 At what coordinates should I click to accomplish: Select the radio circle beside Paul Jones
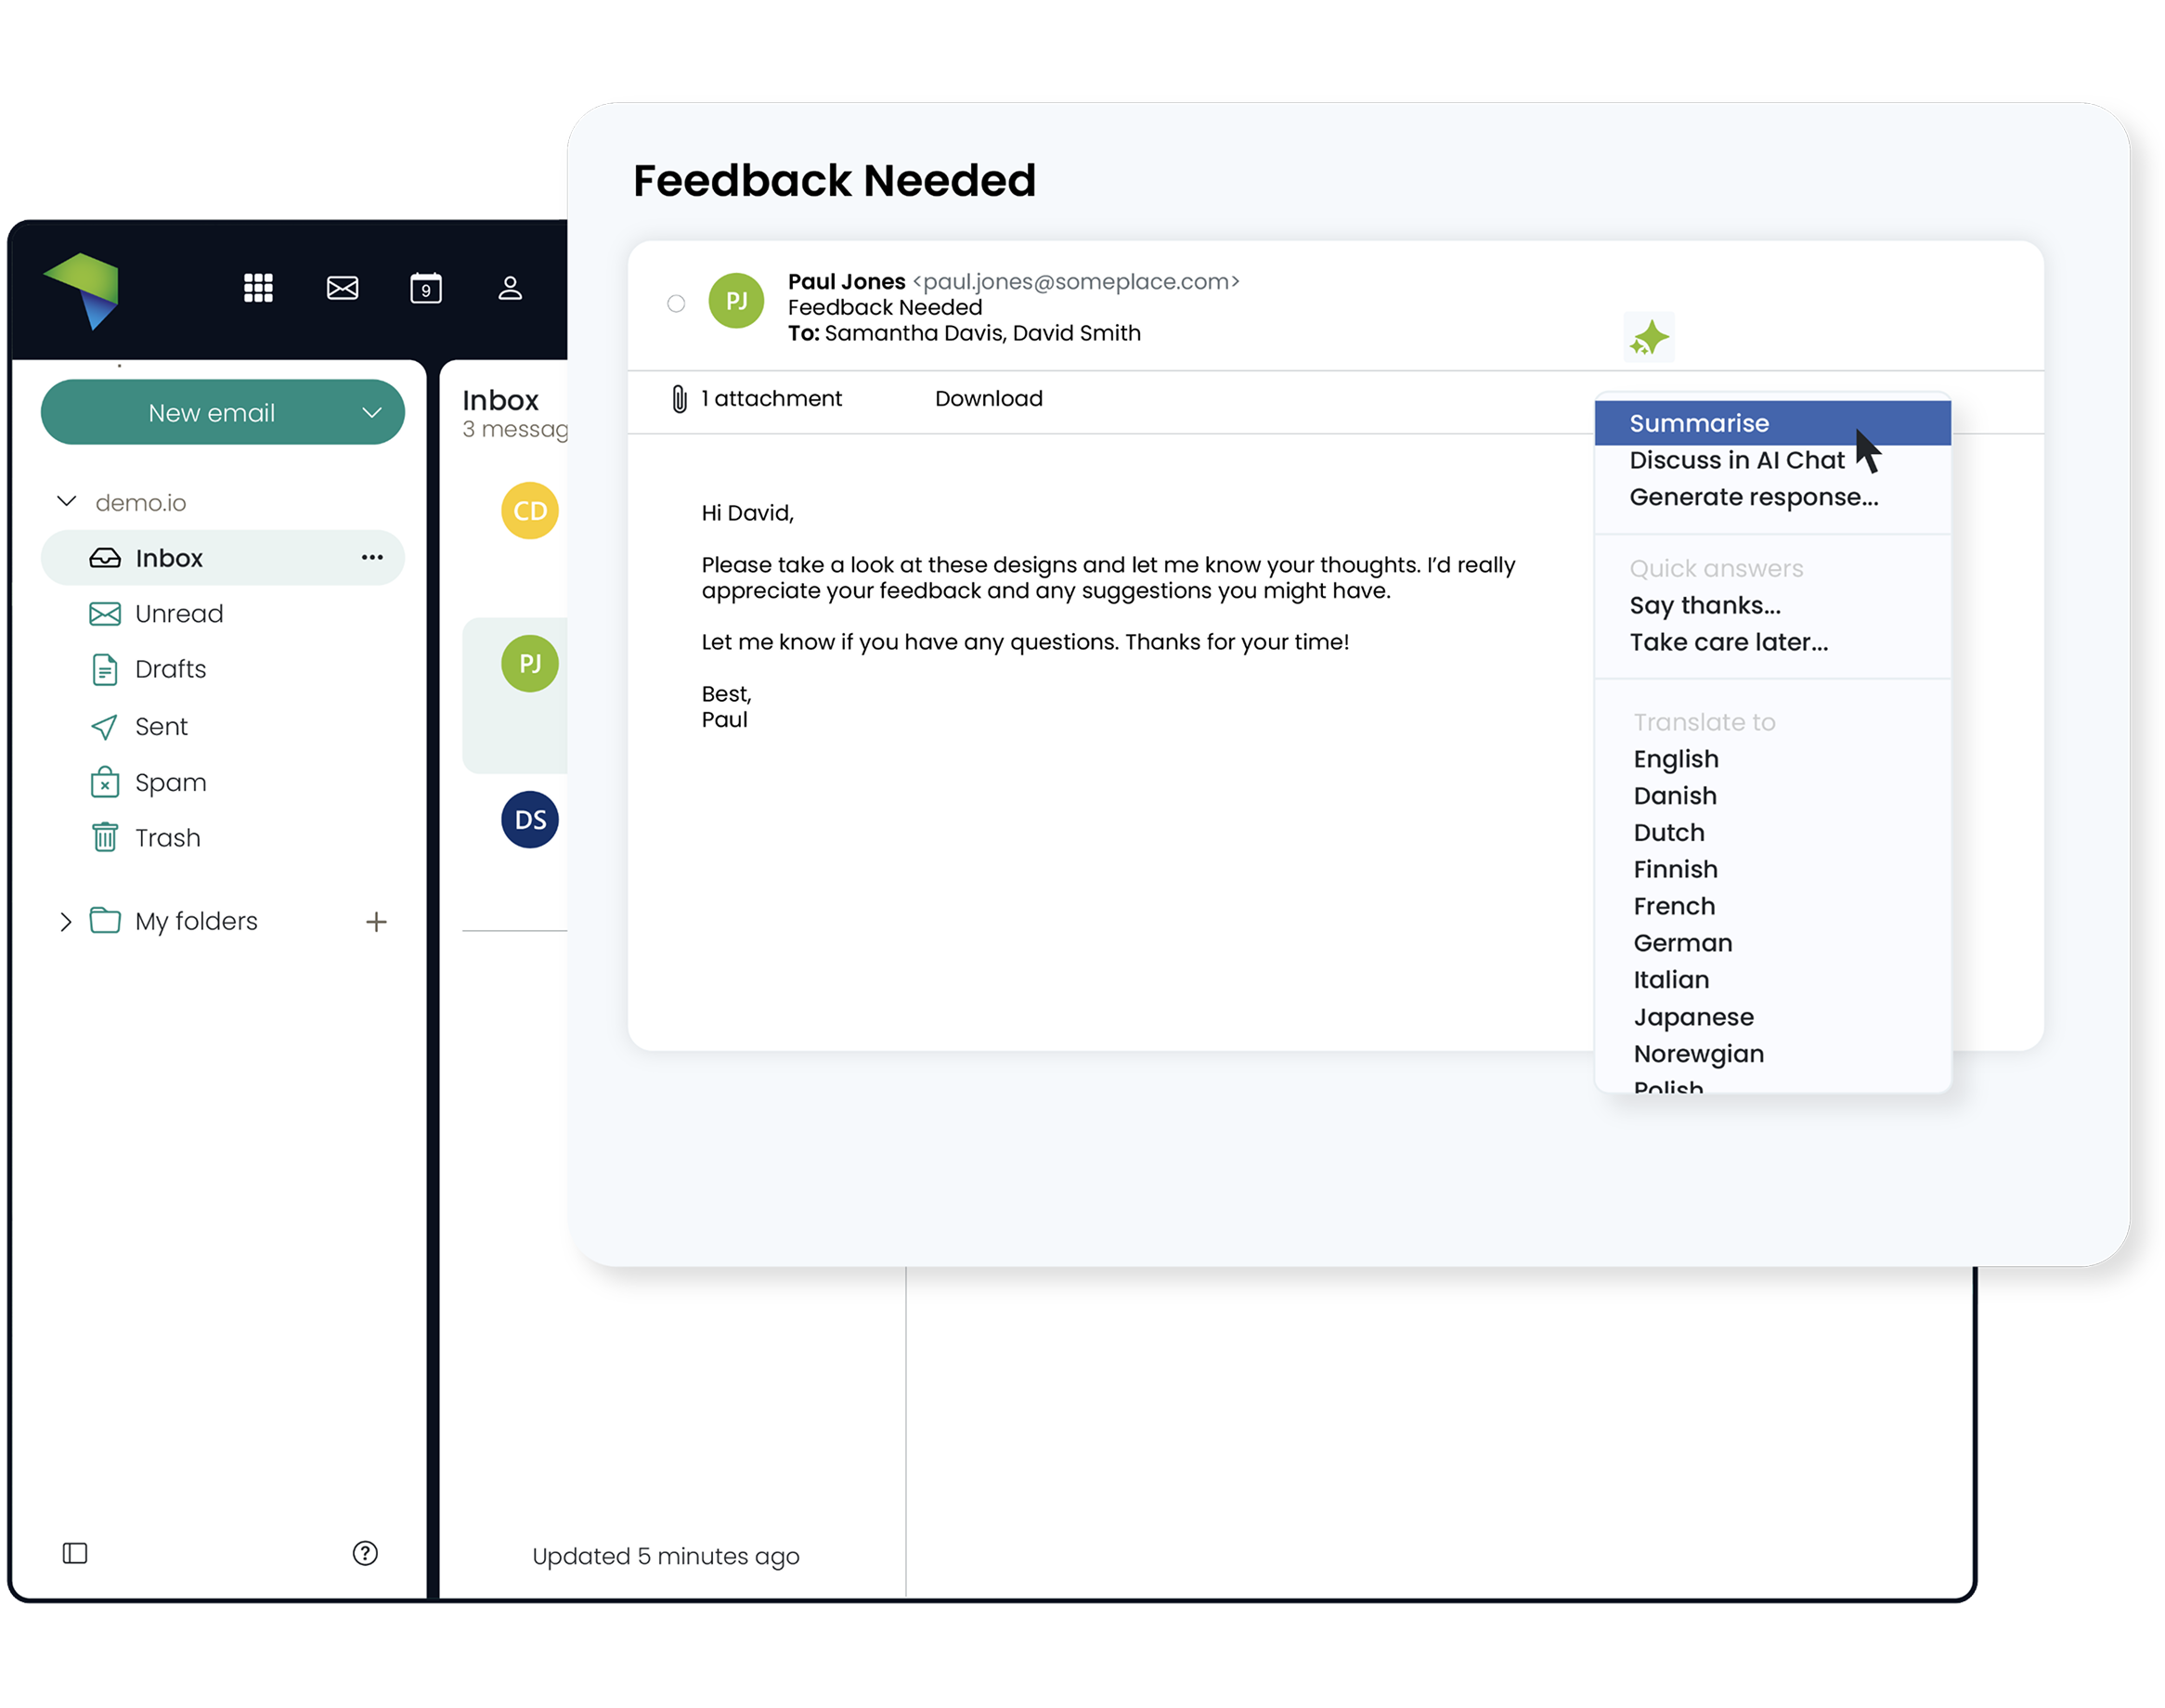click(676, 303)
